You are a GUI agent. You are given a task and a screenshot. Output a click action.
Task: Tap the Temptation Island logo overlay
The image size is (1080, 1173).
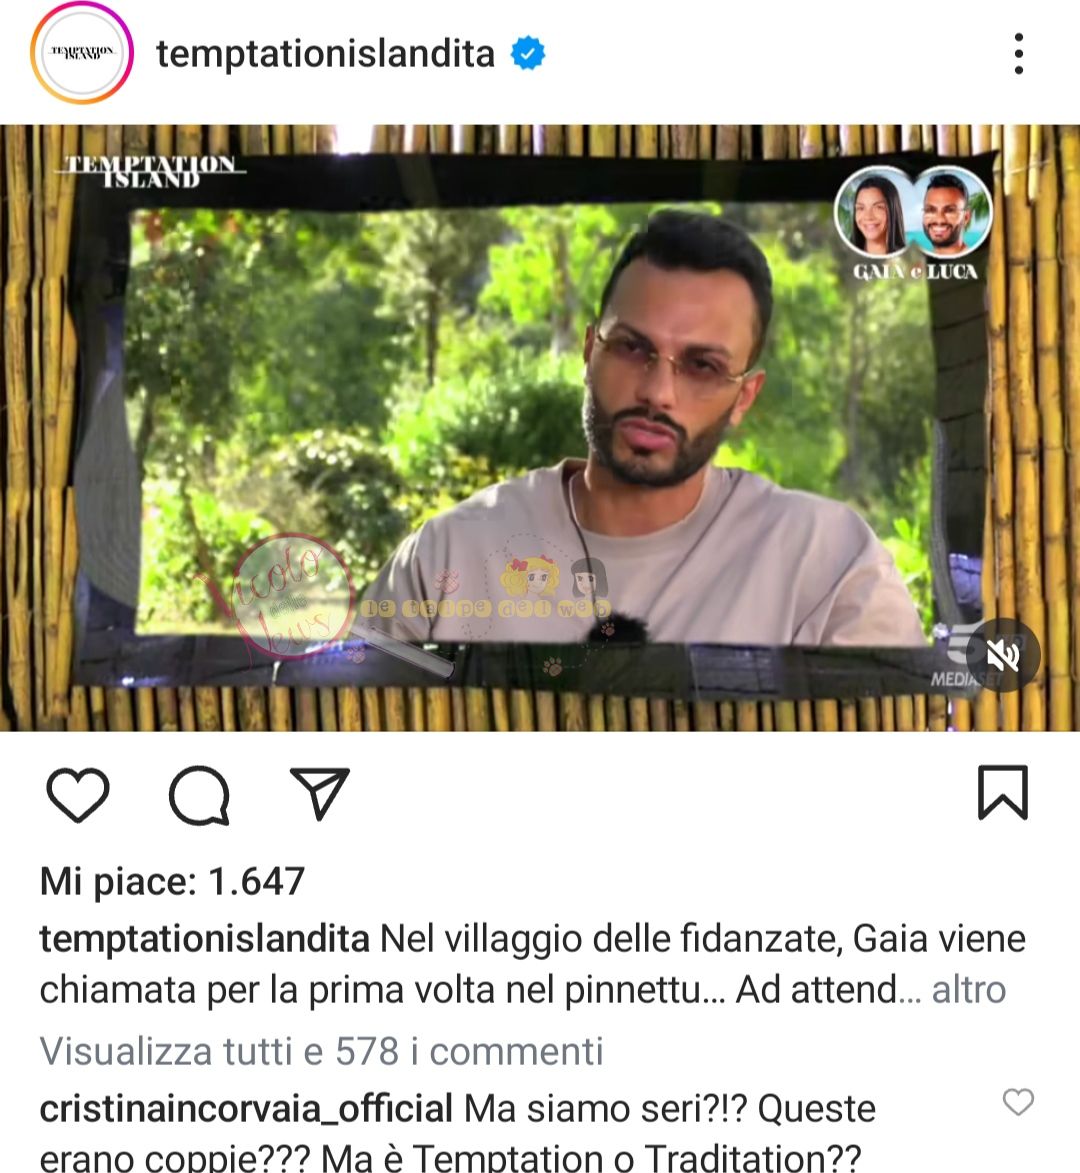(150, 171)
